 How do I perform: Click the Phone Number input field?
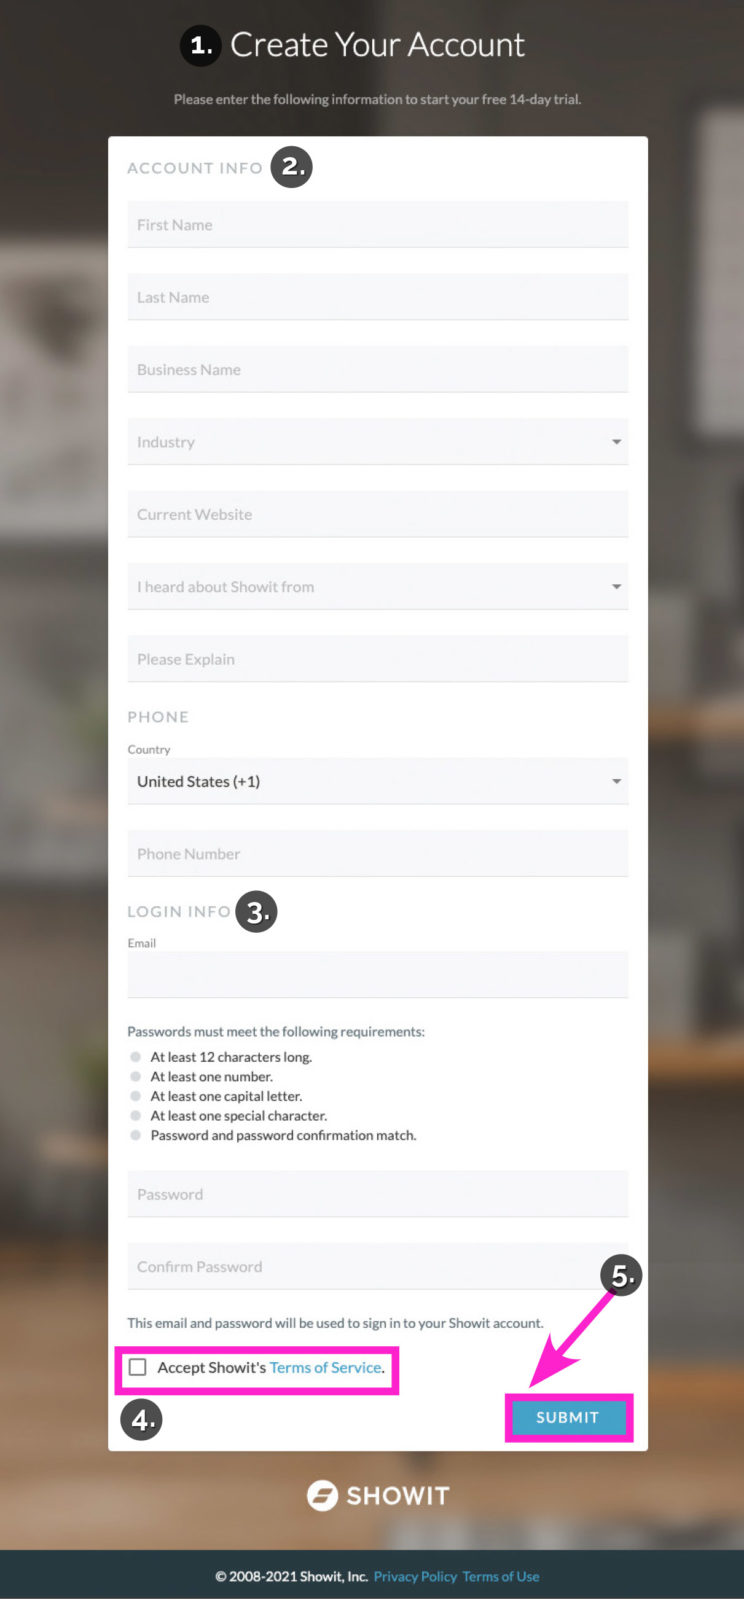pos(377,853)
